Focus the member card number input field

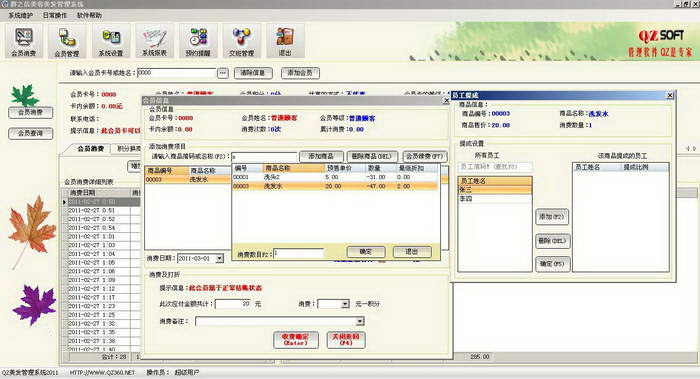[x=176, y=73]
